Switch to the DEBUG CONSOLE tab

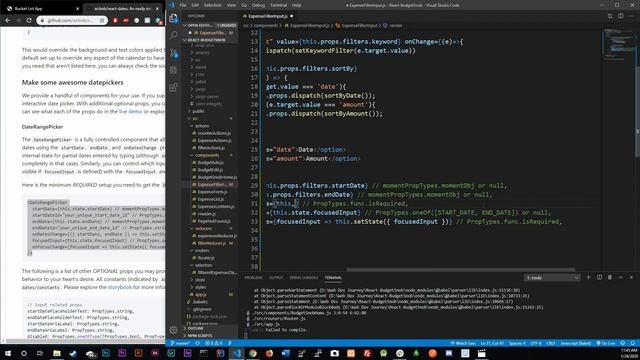(x=303, y=278)
